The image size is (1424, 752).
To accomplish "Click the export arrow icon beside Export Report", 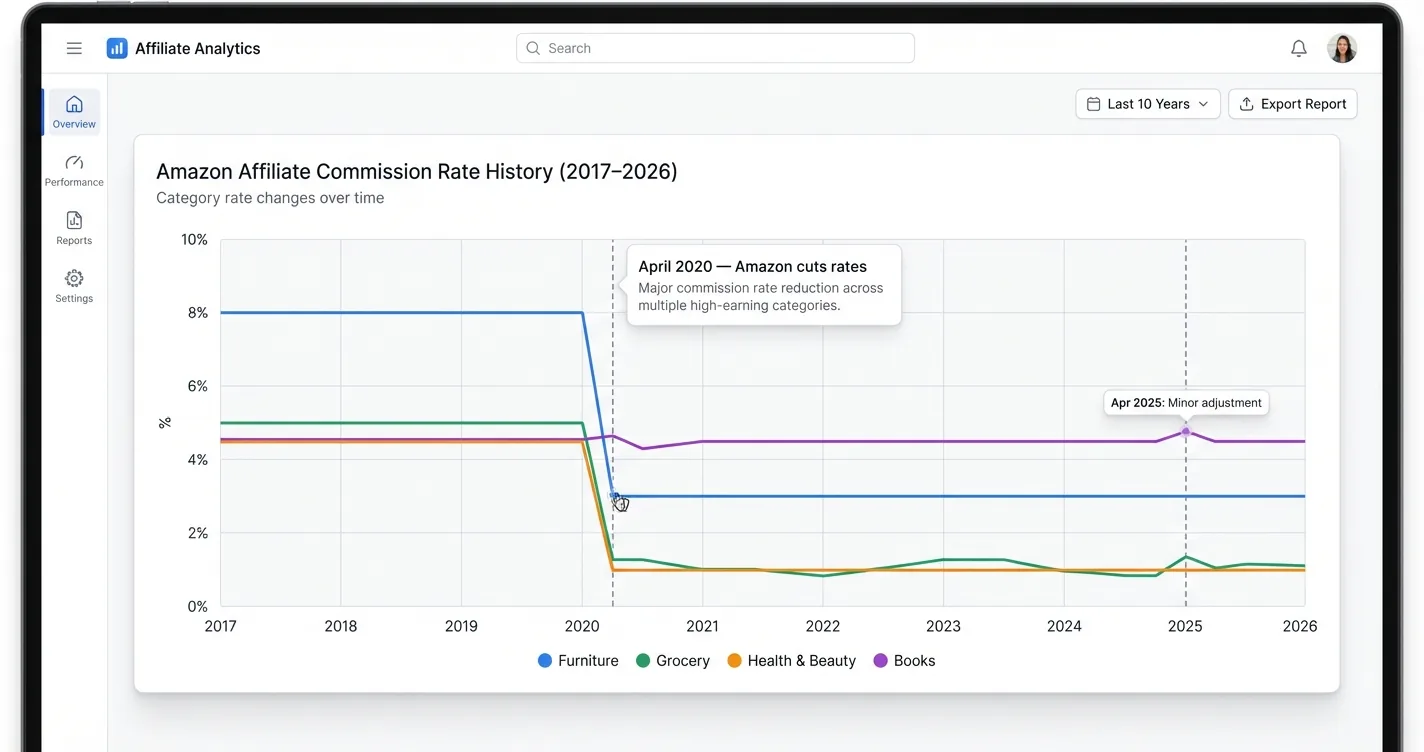I will coord(1246,103).
